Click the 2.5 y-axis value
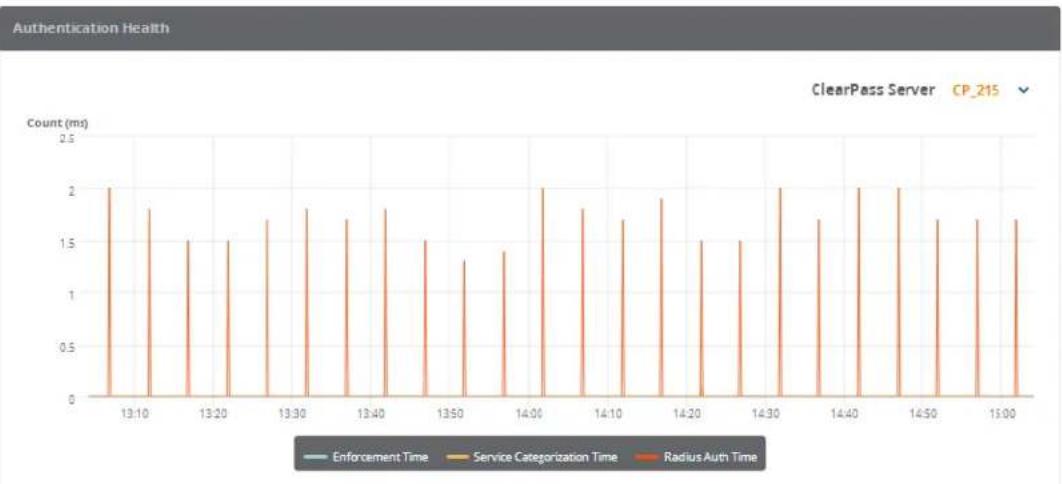The image size is (1062, 484). (66, 137)
